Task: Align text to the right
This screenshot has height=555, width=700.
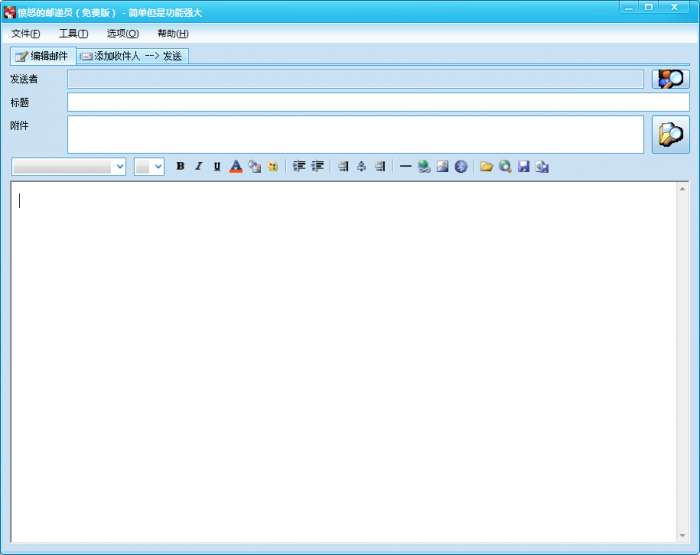Action: tap(380, 167)
